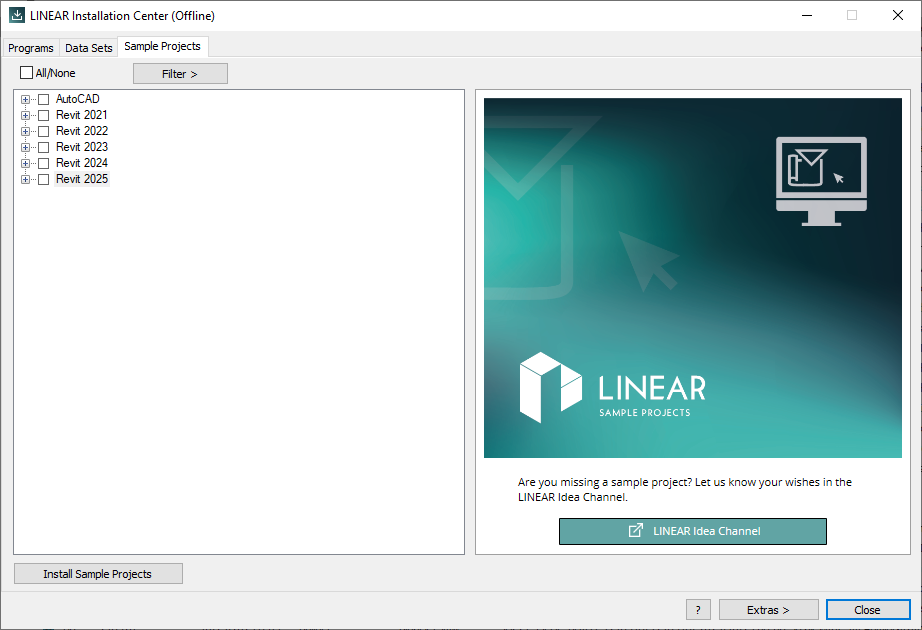Click the external link icon in Idea Channel button
Viewport: 922px width, 630px height.
(x=636, y=531)
